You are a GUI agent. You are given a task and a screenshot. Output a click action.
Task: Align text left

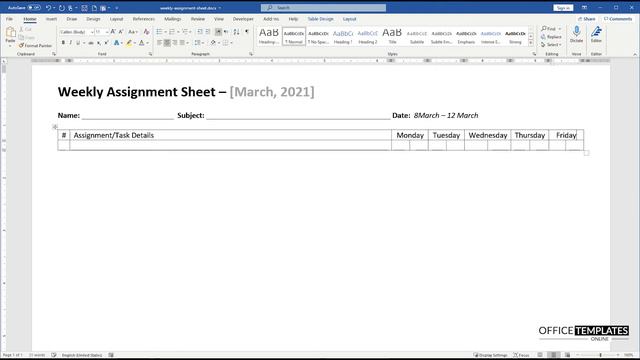click(x=160, y=43)
